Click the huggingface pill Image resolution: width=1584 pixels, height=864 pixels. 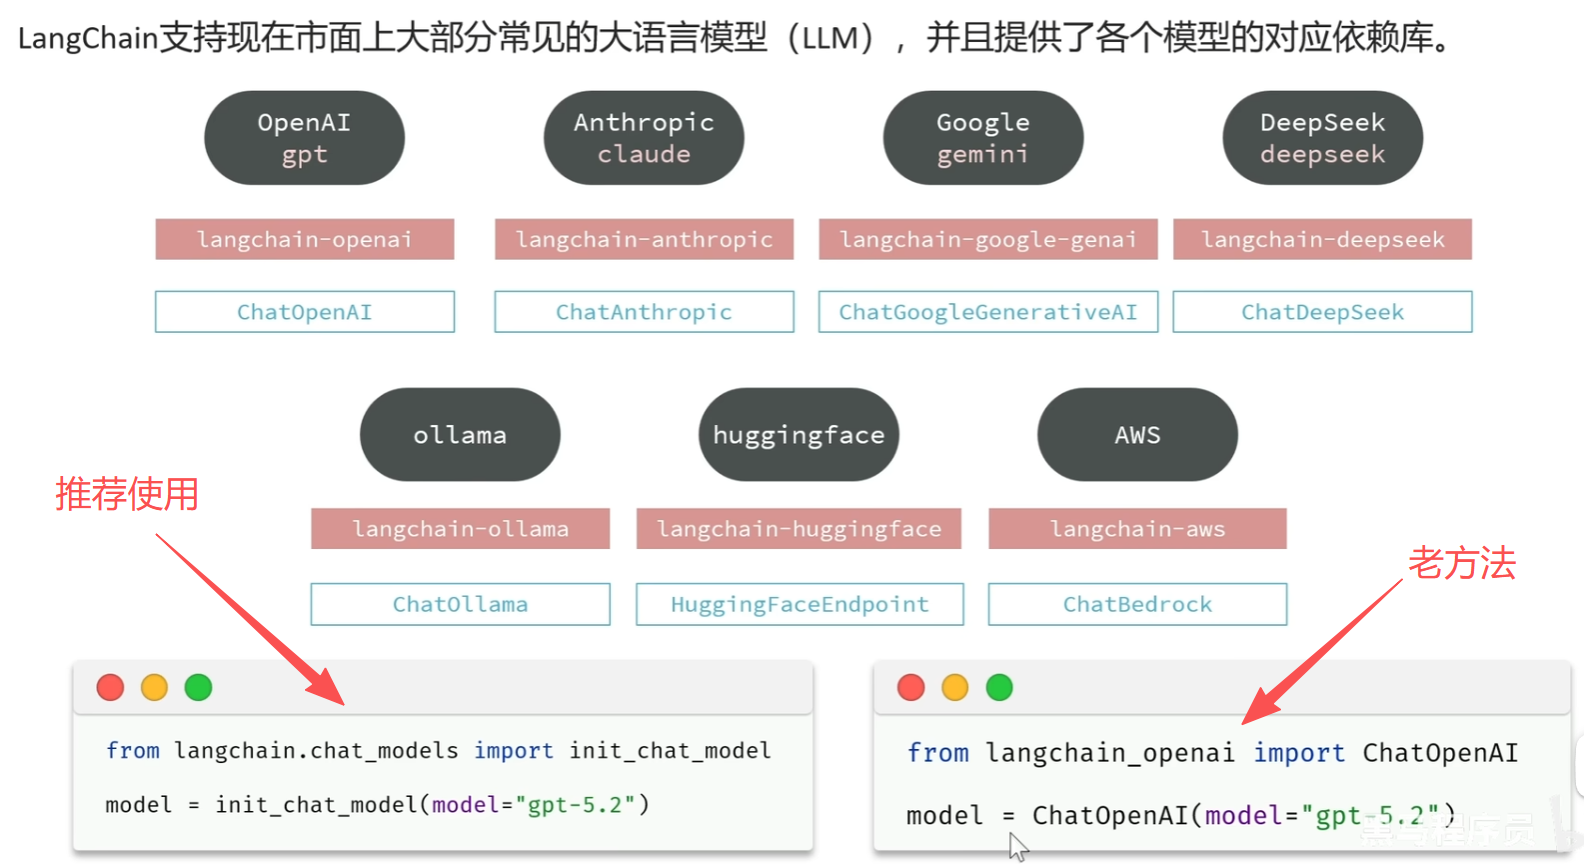(799, 435)
